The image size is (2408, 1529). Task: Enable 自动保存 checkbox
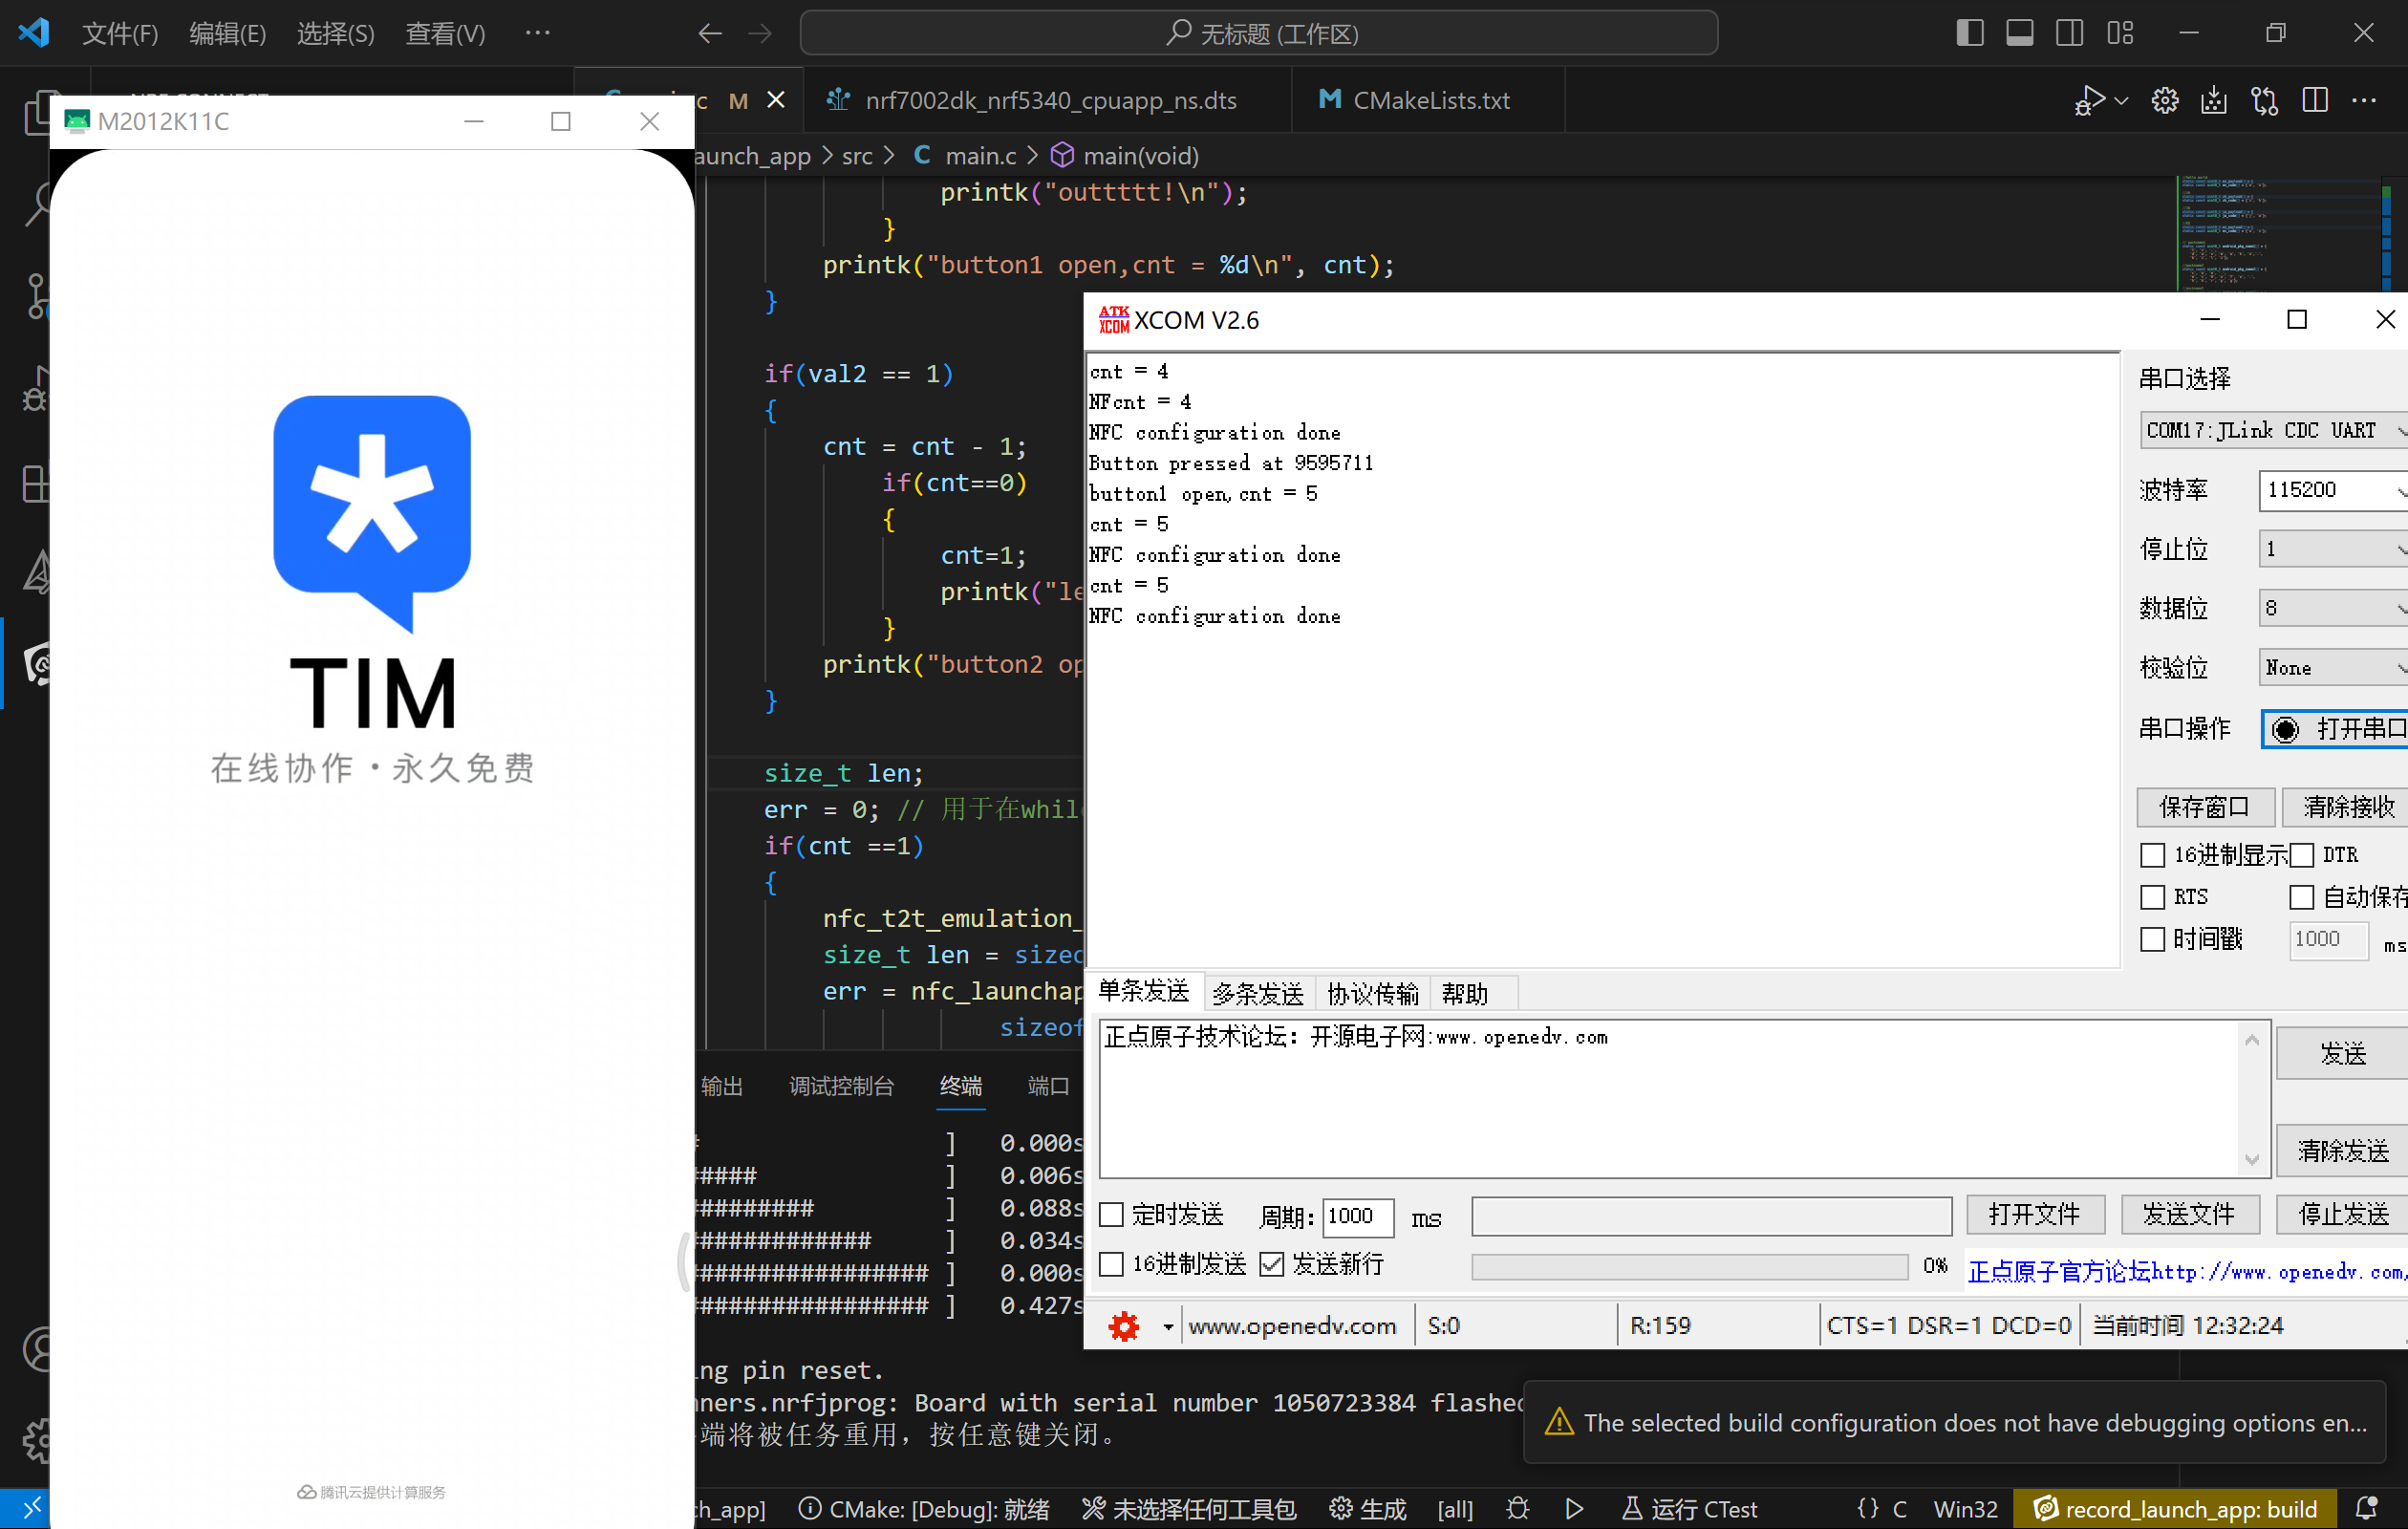tap(2302, 897)
